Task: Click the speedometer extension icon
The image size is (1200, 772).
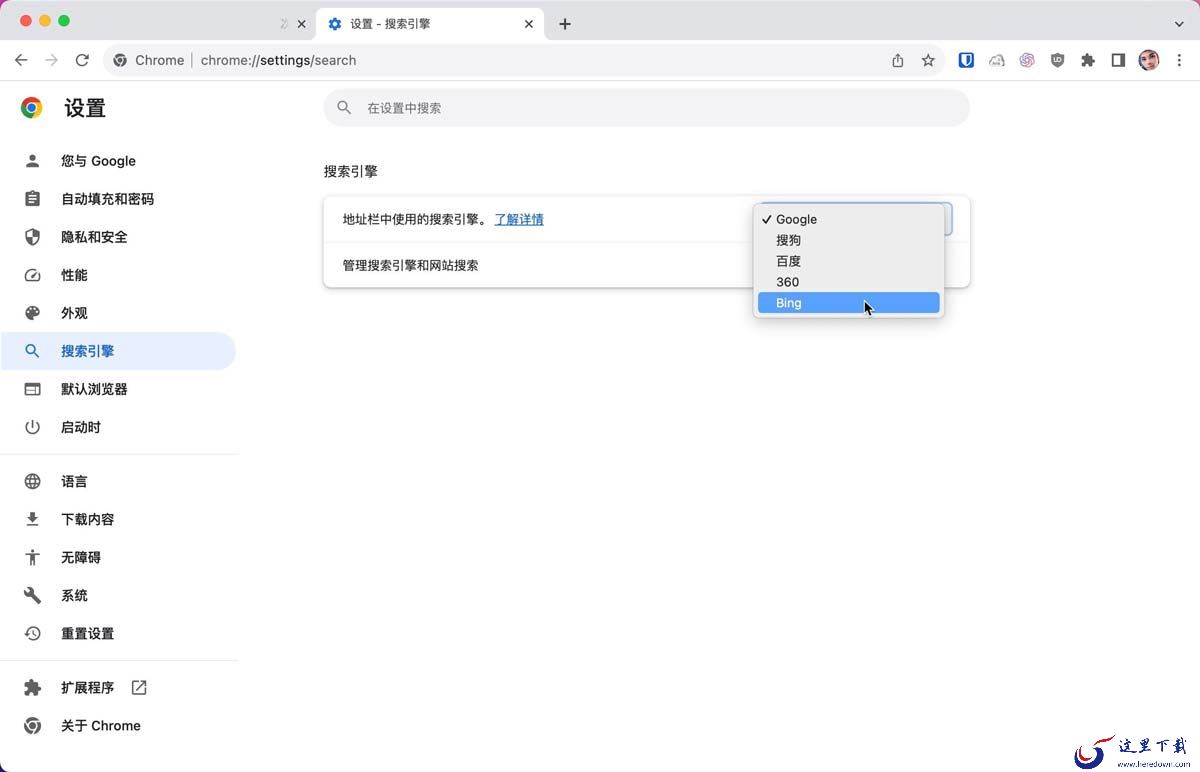Action: [x=997, y=60]
